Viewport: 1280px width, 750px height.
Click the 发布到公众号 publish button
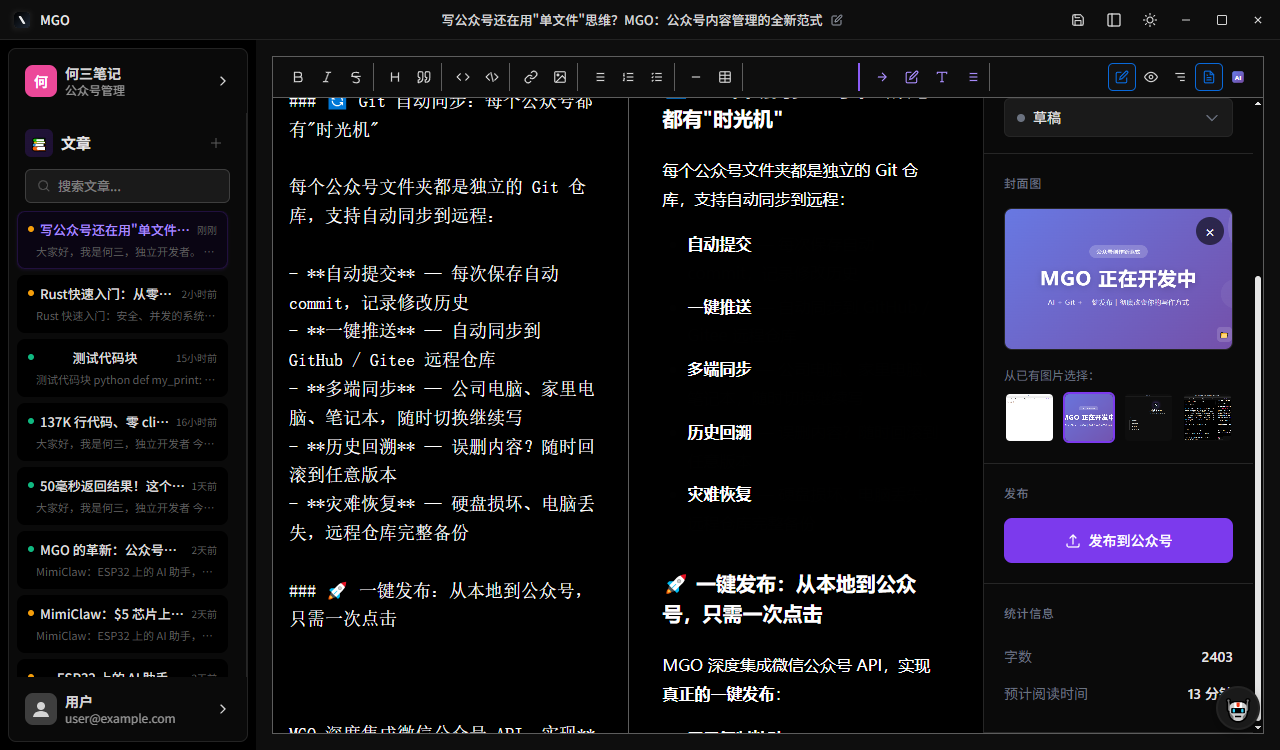[1118, 540]
